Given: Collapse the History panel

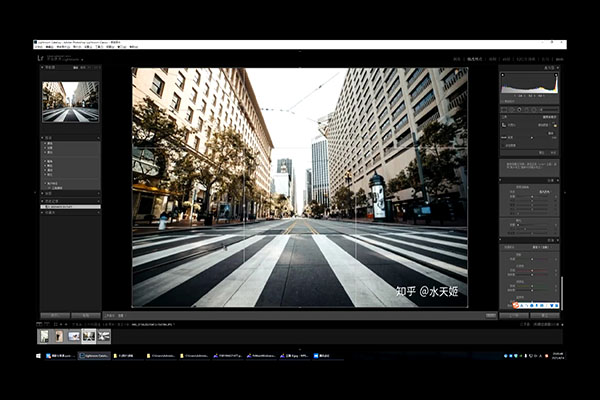Looking at the screenshot, I should click(42, 201).
